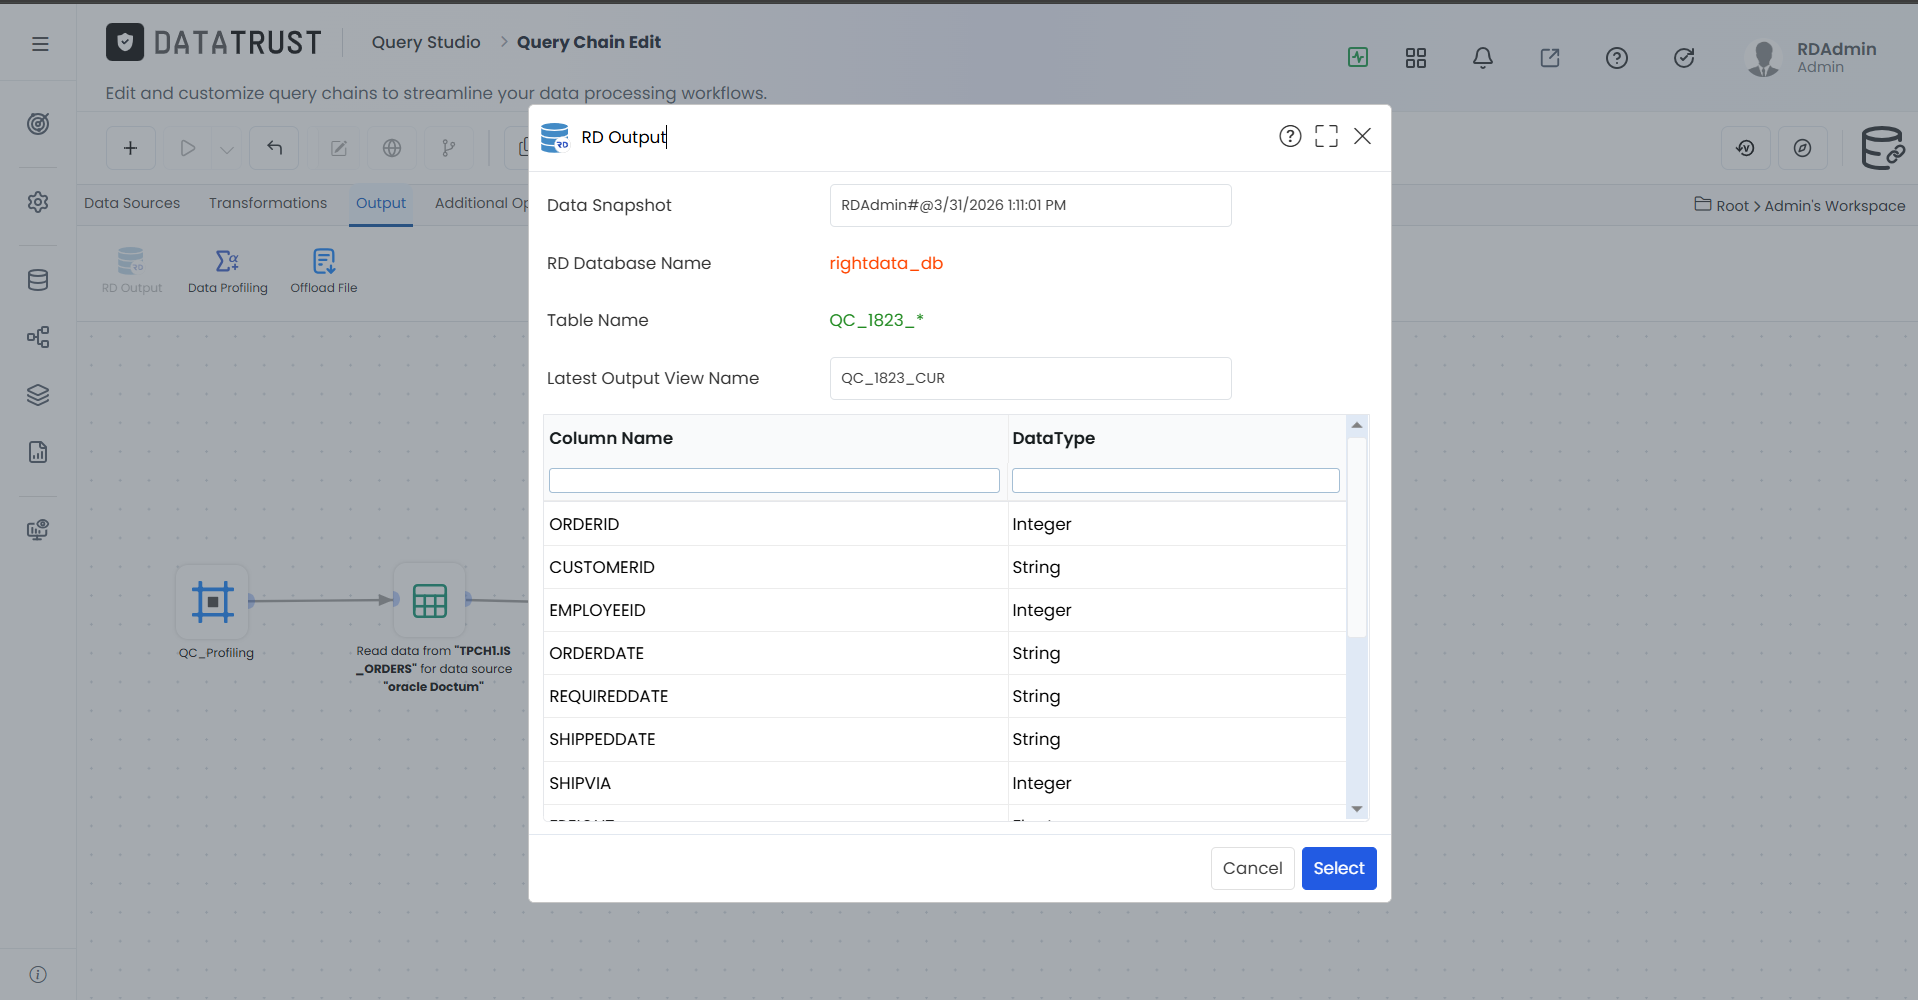The image size is (1918, 1000).
Task: Open the Root > Admin's Workspace folder path
Action: pyautogui.click(x=1800, y=205)
